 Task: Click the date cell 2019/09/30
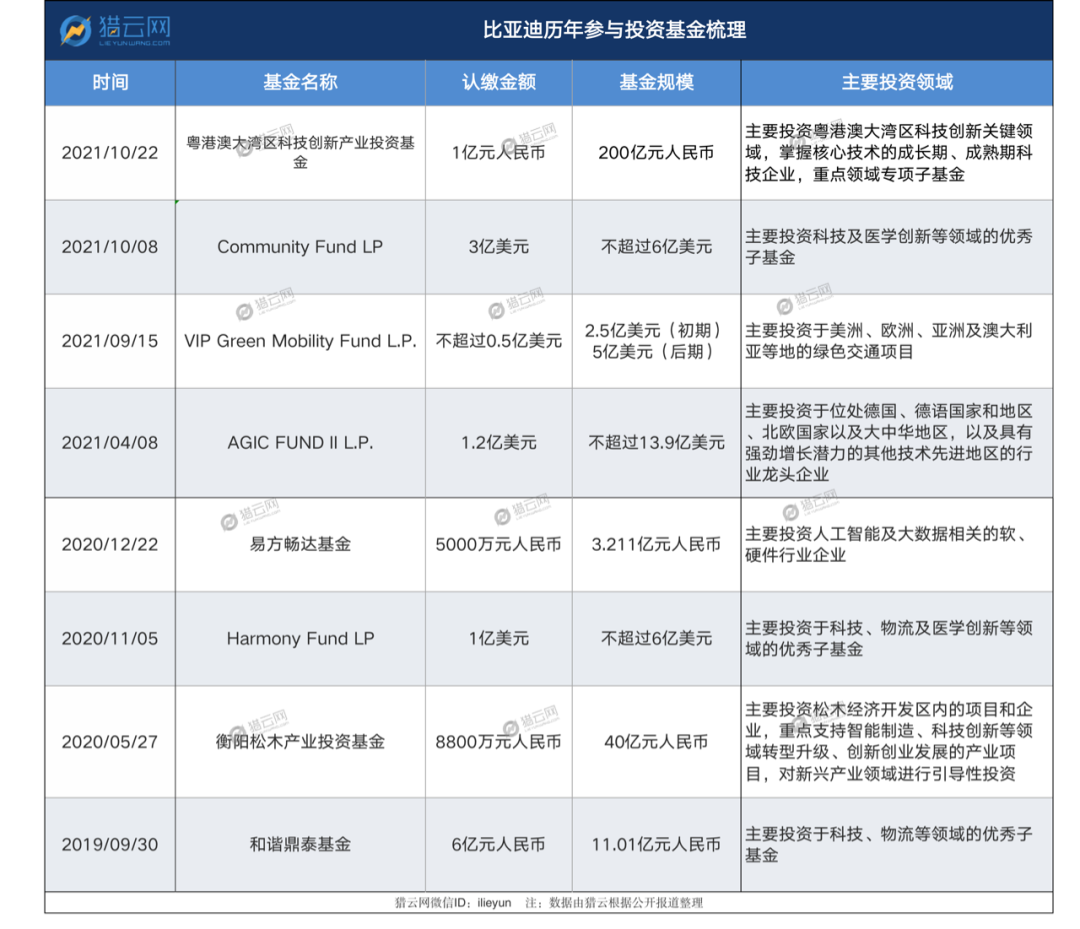(x=110, y=845)
